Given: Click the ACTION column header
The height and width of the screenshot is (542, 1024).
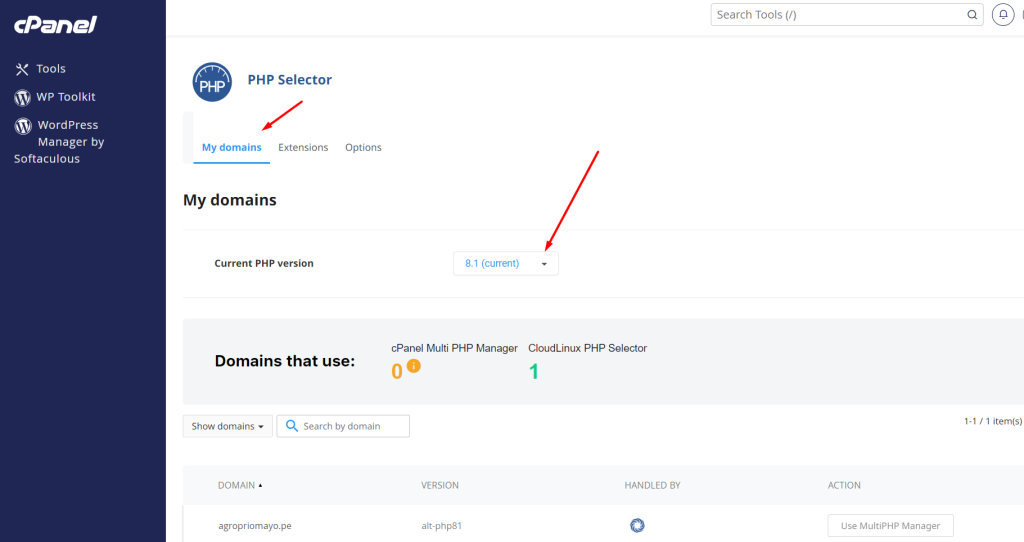Looking at the screenshot, I should tap(844, 485).
